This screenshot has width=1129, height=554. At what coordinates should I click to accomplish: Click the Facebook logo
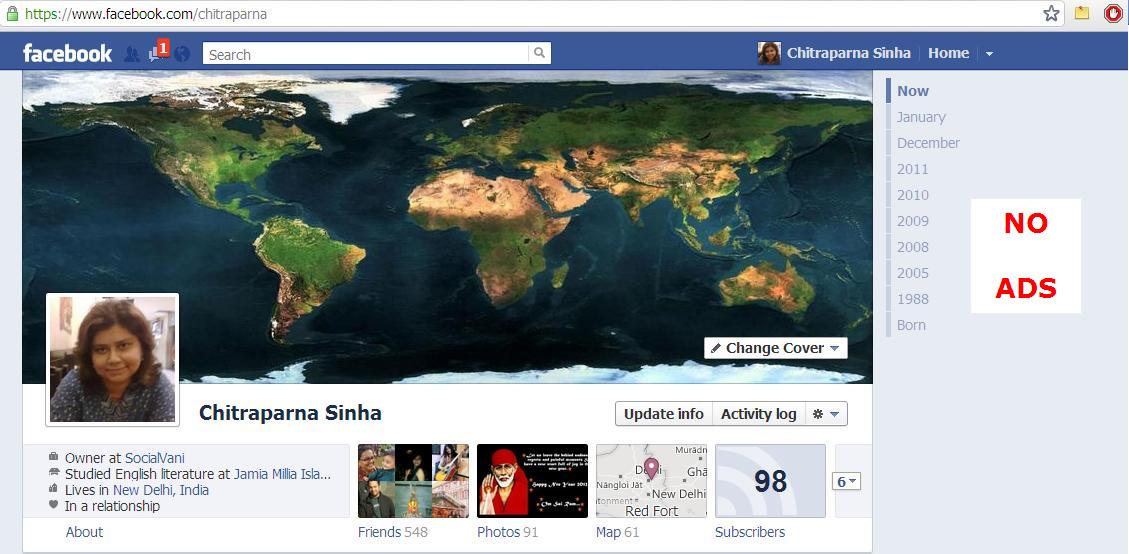(x=67, y=53)
